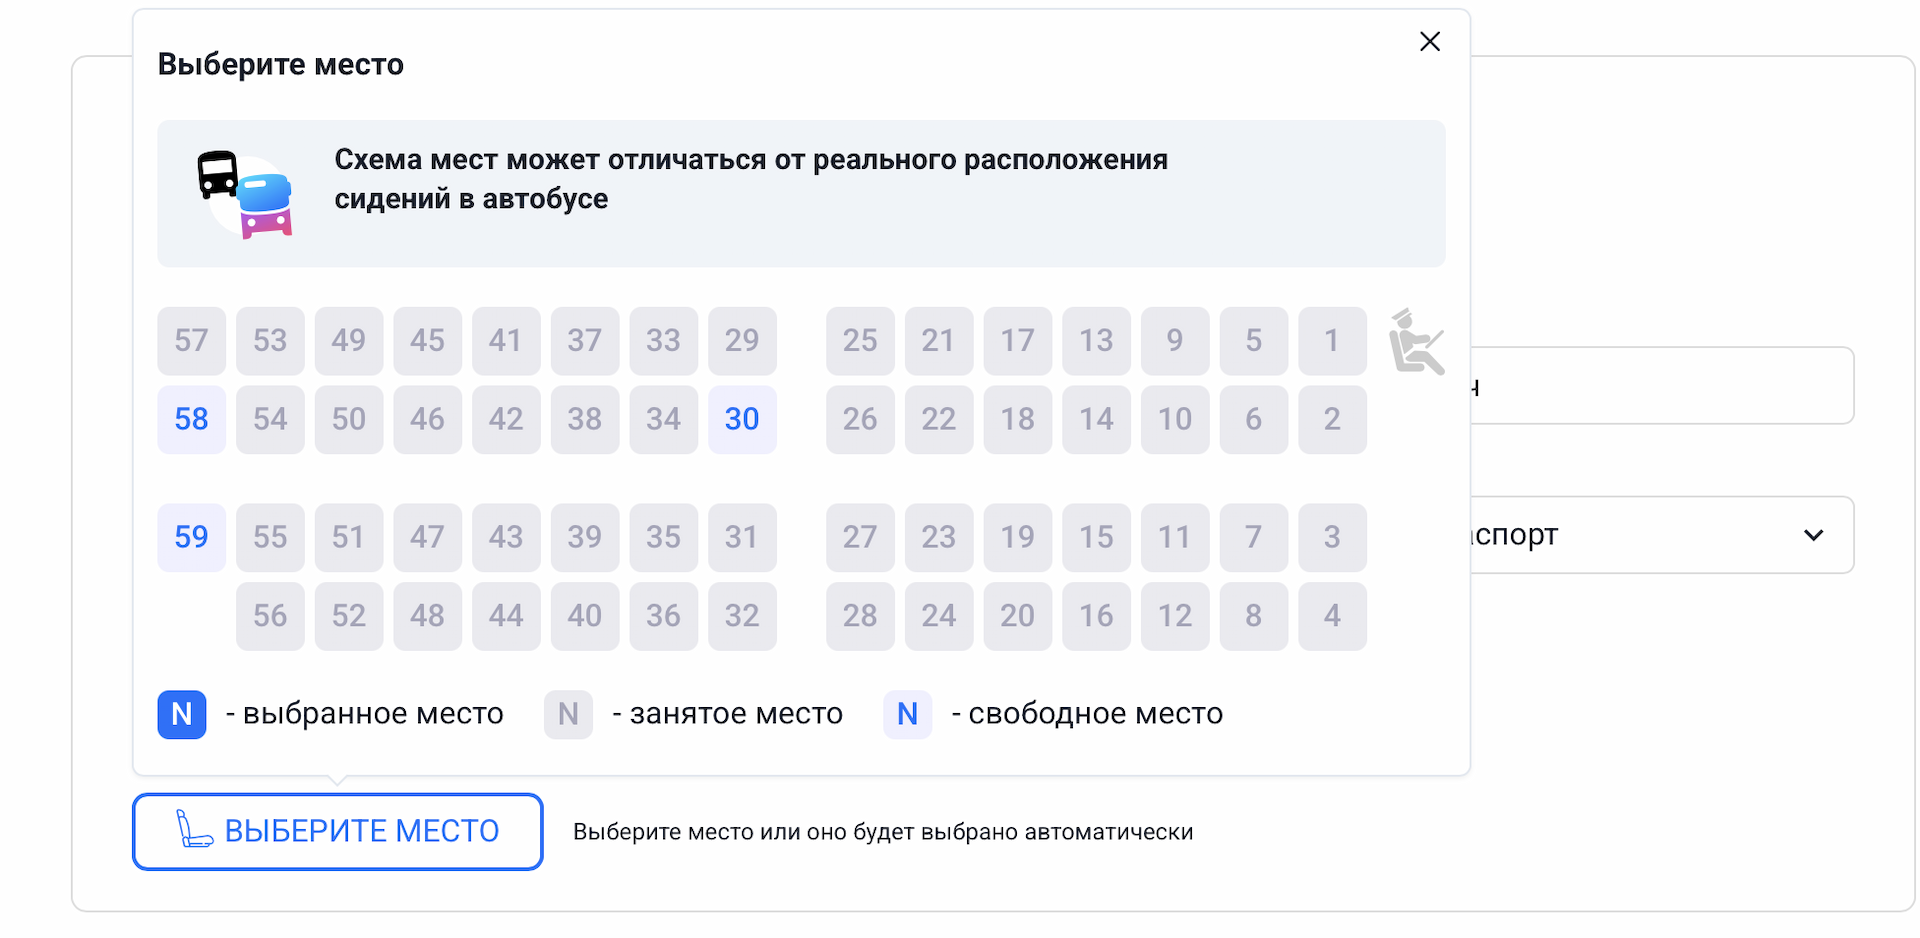This screenshot has width=1920, height=938.
Task: Close the seat selection popup
Action: click(x=1430, y=41)
